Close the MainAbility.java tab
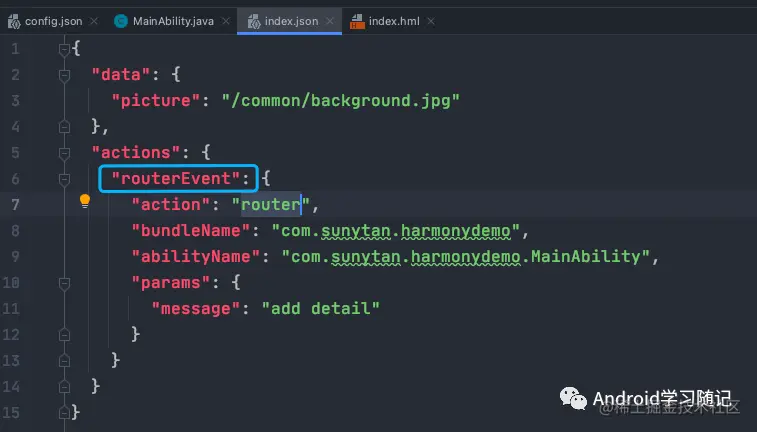 point(225,21)
